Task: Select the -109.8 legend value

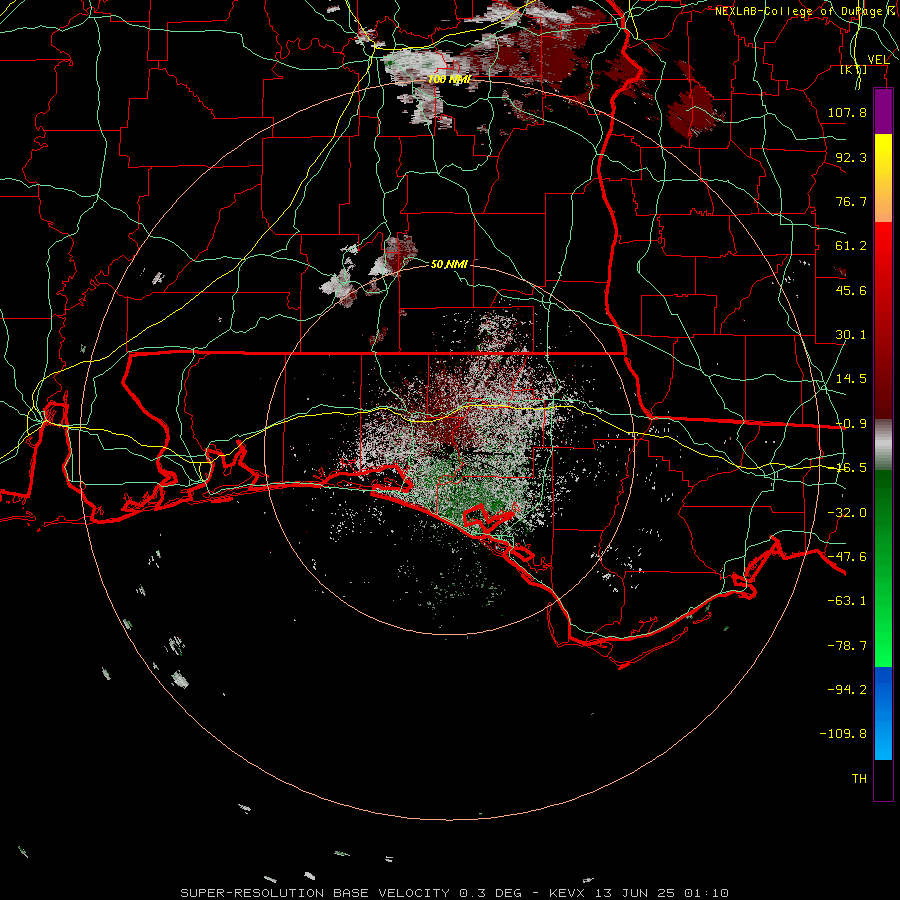Action: [843, 734]
